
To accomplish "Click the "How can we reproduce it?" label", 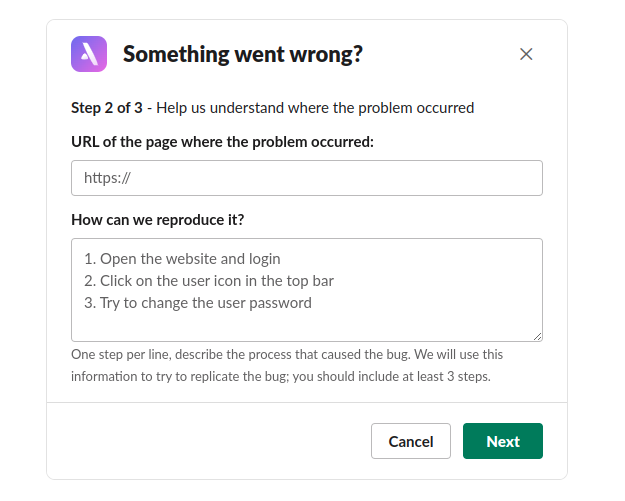I will (158, 220).
